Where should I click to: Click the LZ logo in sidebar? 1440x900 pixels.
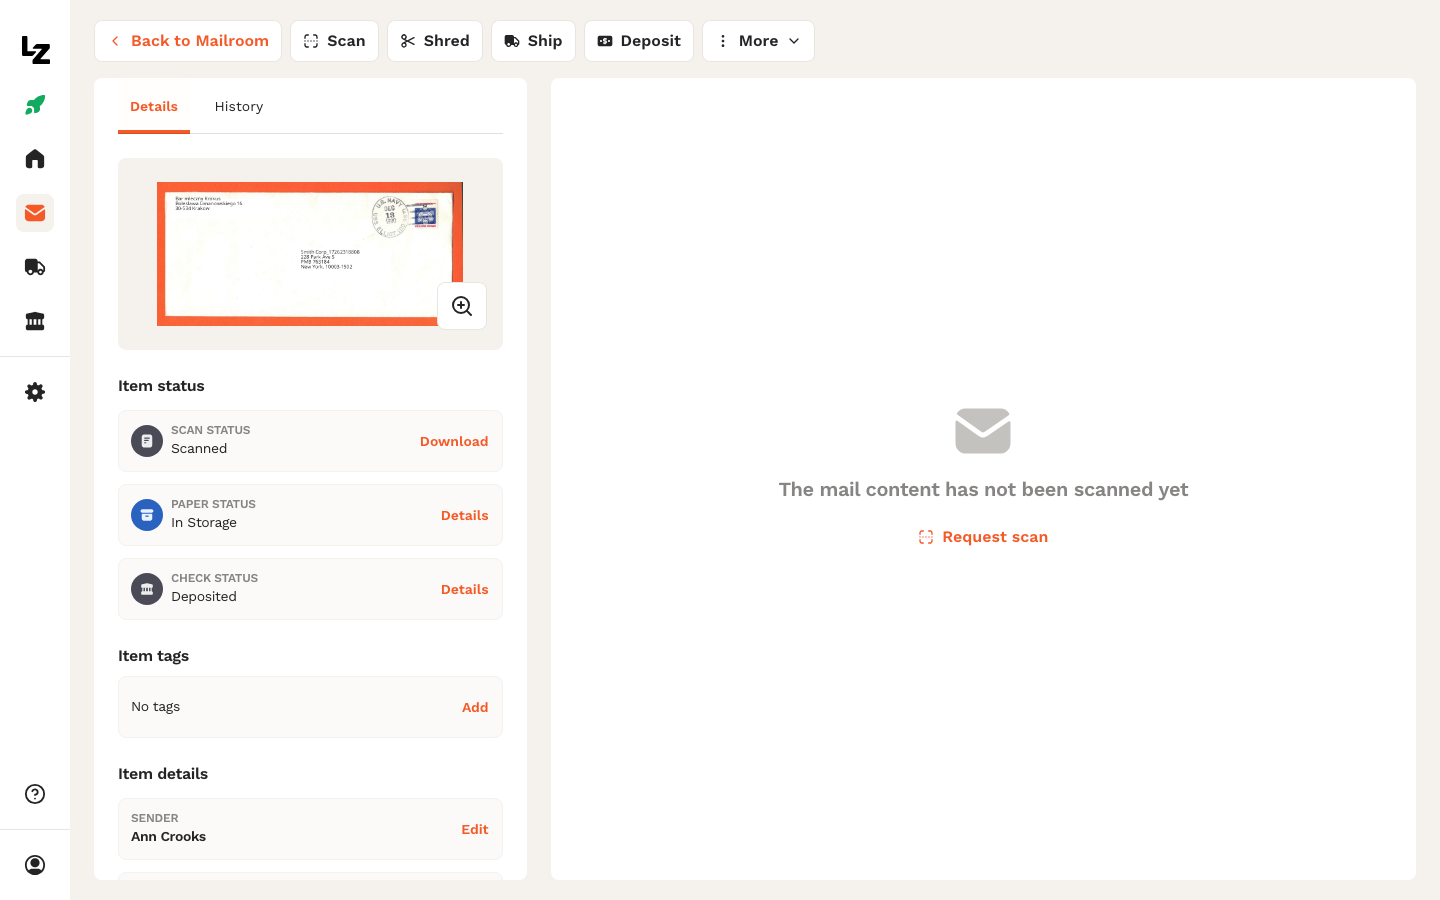35,51
